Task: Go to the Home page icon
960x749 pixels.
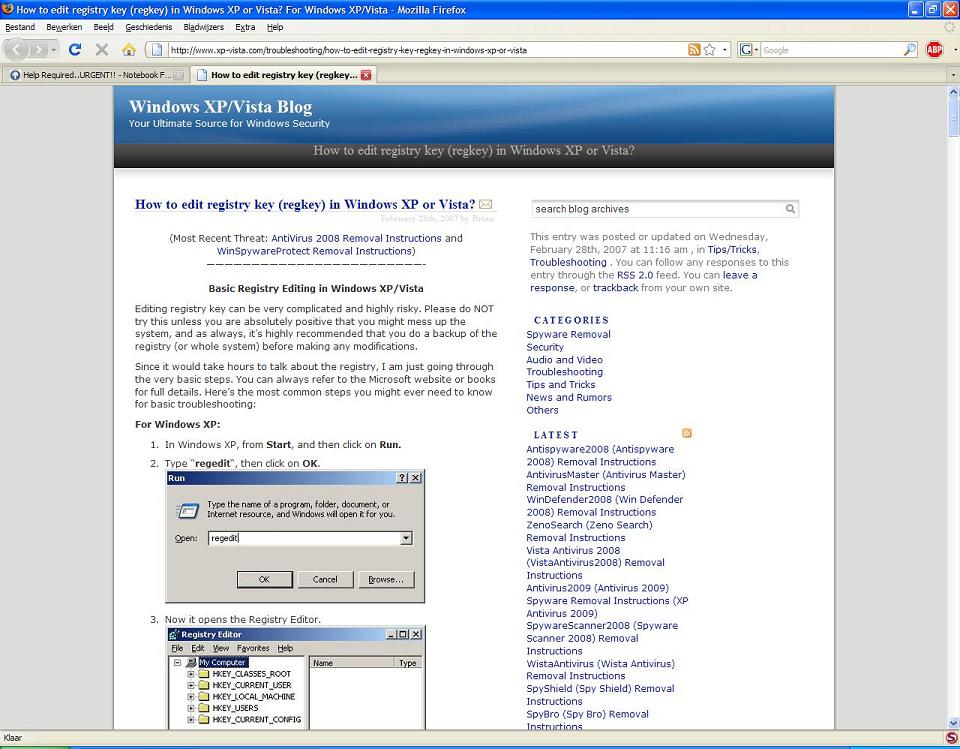Action: click(x=129, y=50)
